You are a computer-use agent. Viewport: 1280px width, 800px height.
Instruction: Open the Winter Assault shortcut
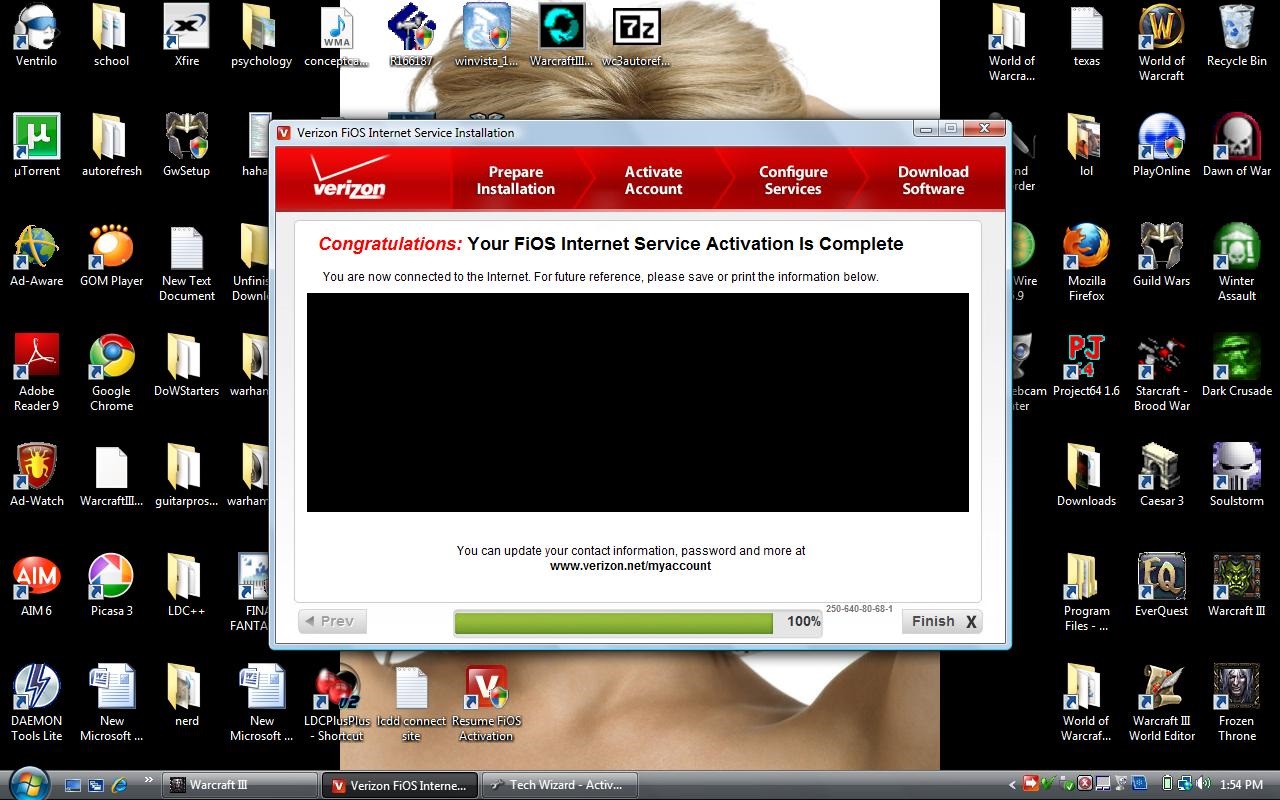point(1236,263)
